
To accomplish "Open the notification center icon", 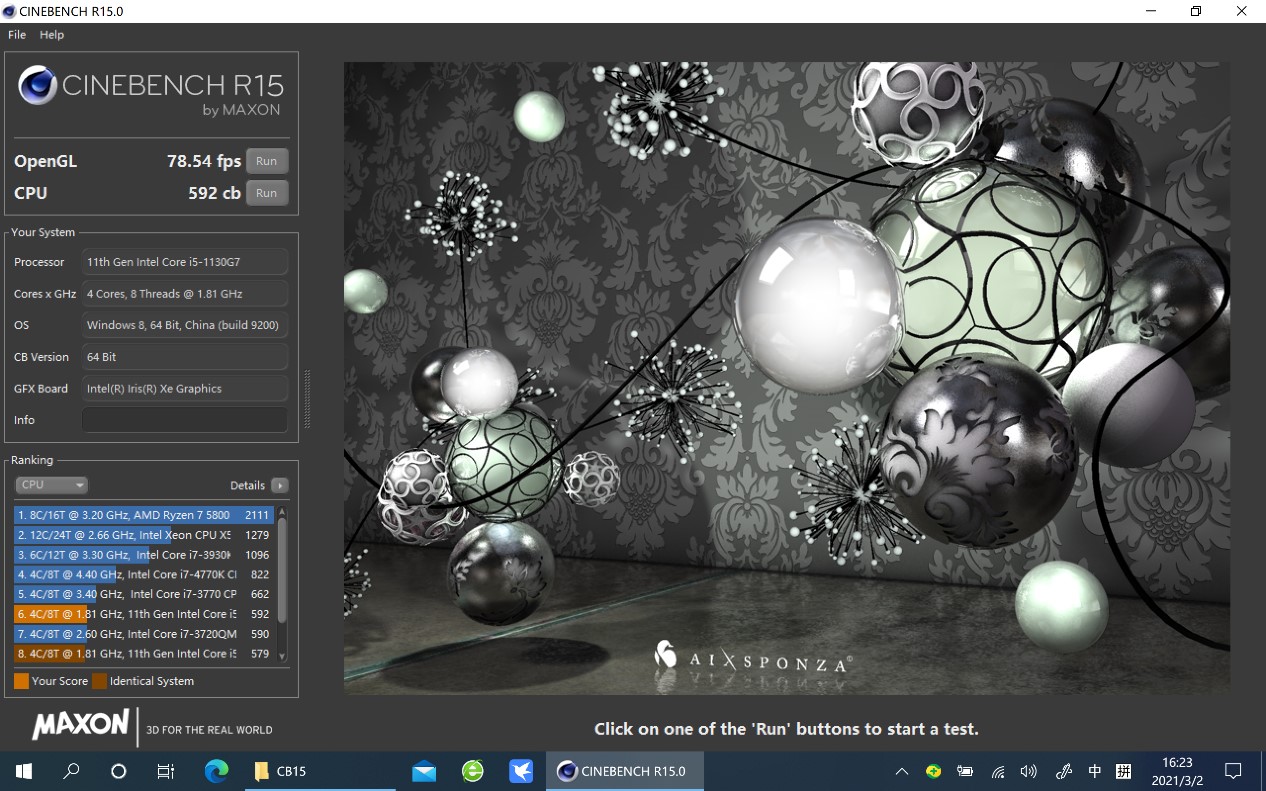I will click(1233, 771).
